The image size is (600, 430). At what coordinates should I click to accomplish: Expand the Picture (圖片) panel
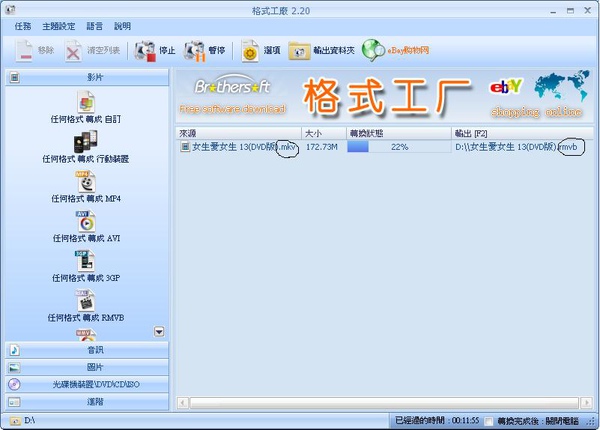[87, 367]
